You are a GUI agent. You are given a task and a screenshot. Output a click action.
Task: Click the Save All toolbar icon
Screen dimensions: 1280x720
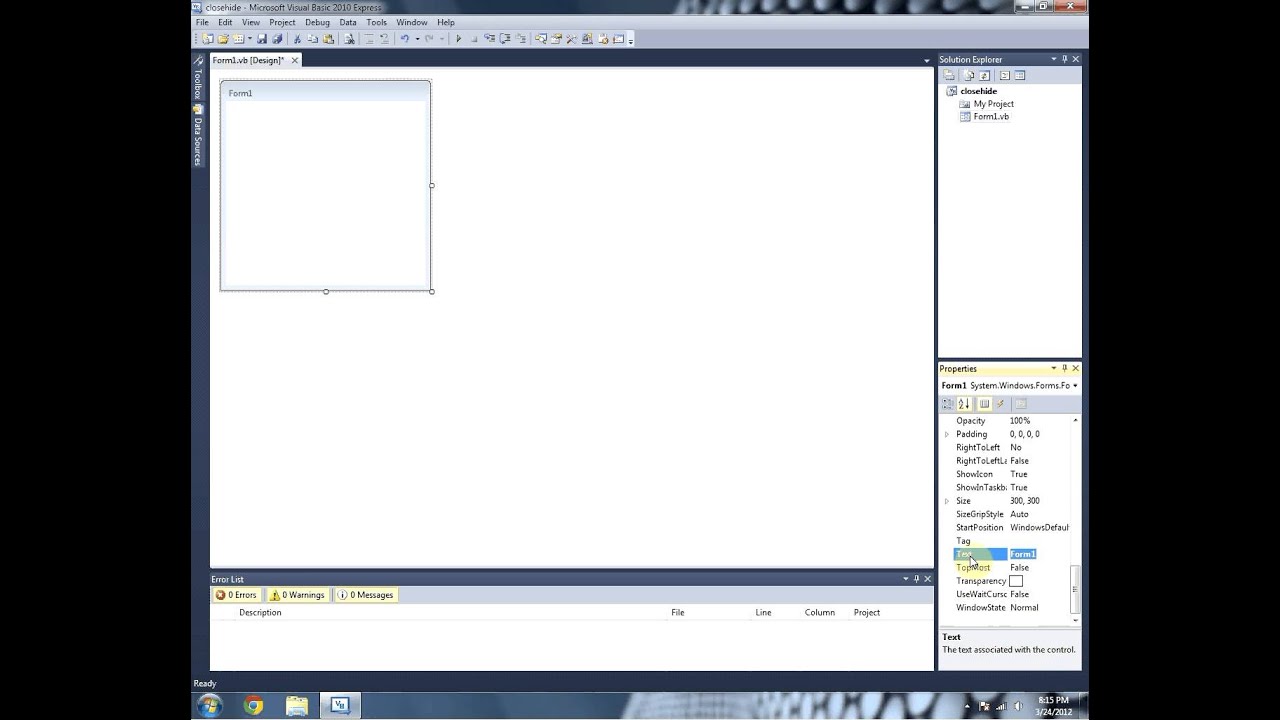[x=277, y=38]
